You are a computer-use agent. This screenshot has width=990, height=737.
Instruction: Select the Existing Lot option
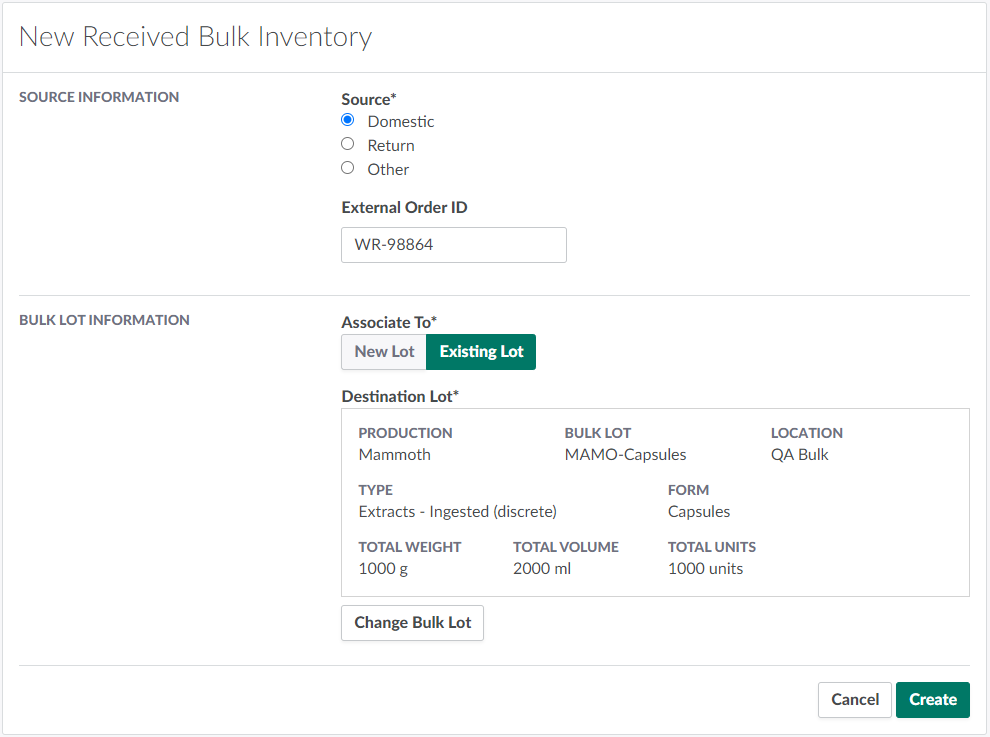point(481,352)
